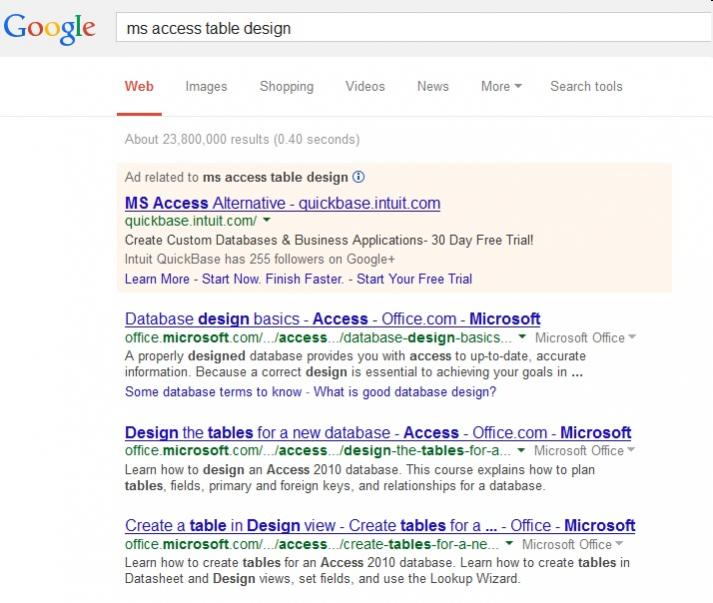This screenshot has width=713, height=603.
Task: Open Create a table in Design view result
Action: [380, 525]
